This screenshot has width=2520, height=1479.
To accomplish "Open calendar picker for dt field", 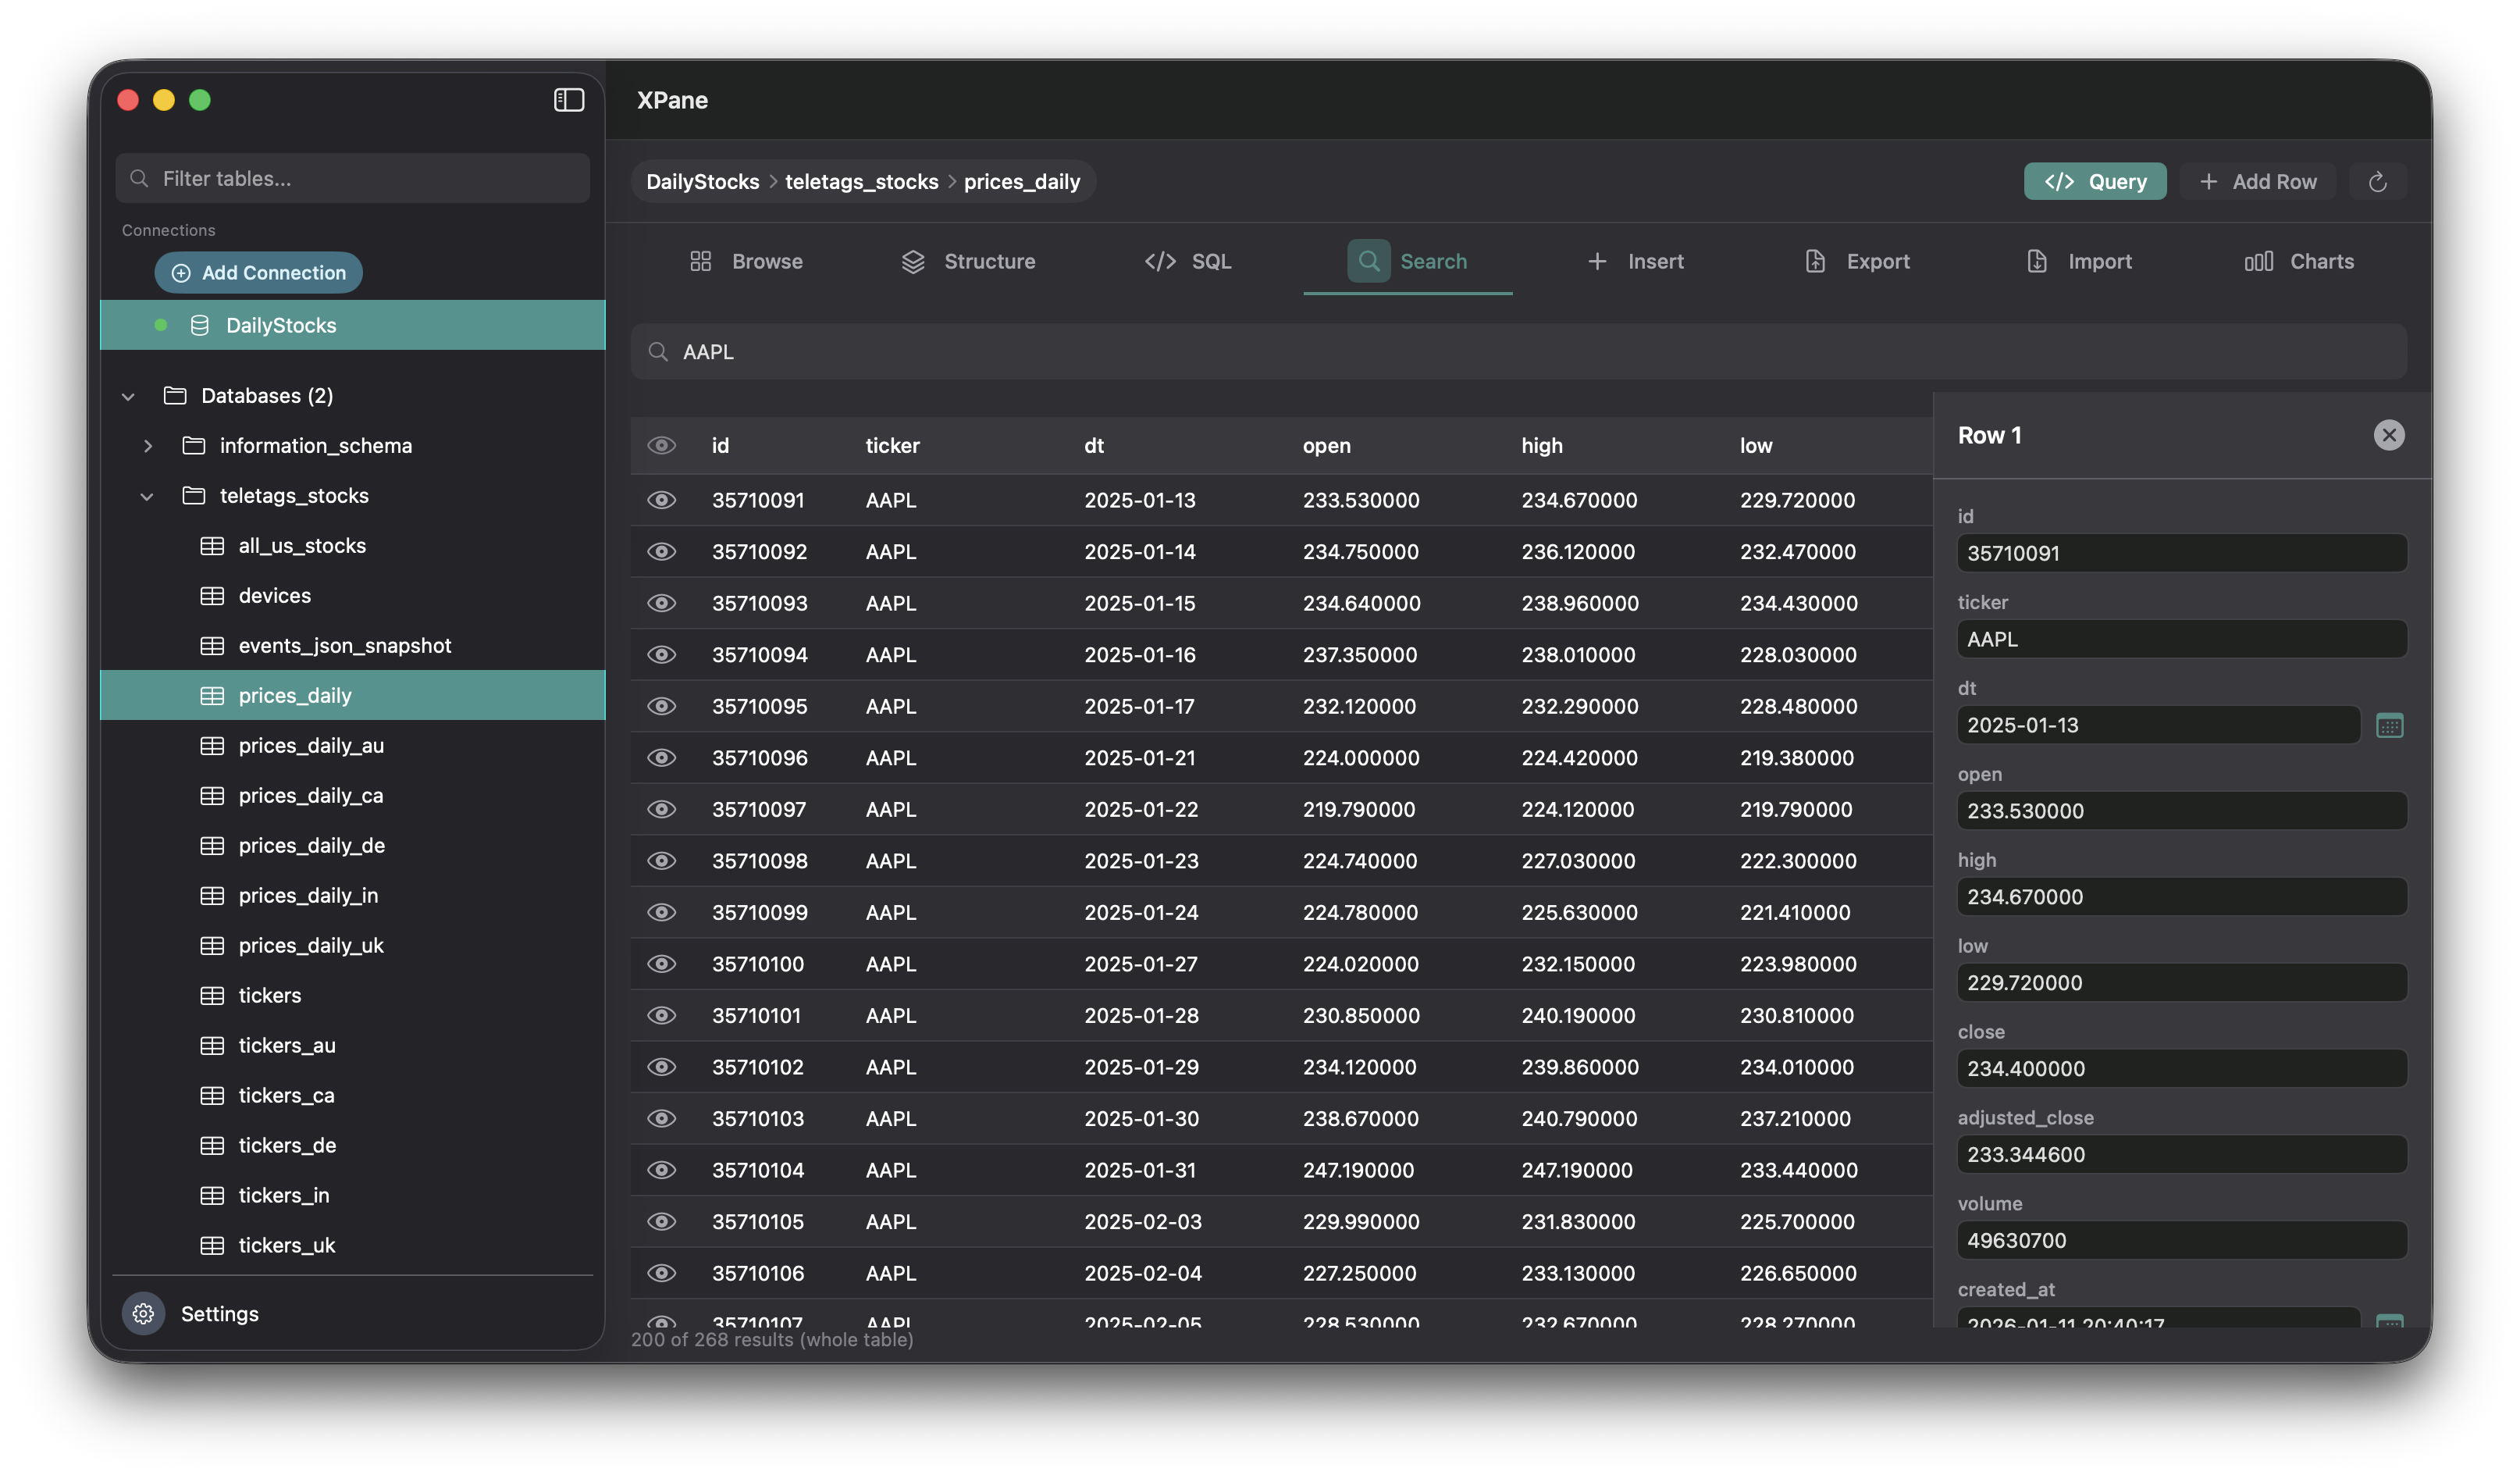I will click(x=2389, y=725).
